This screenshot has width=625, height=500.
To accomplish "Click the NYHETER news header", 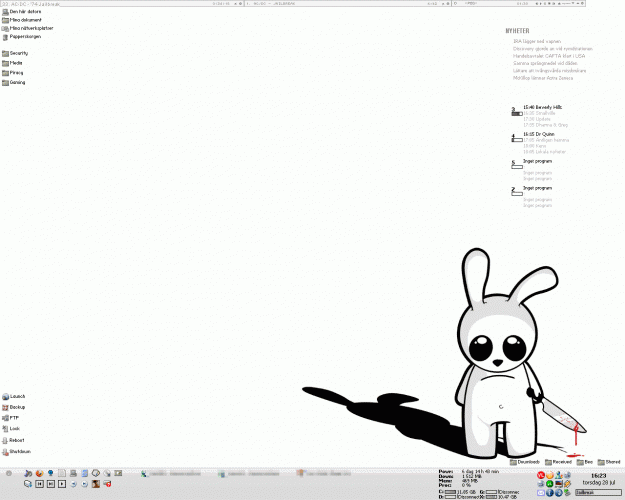I will 519,31.
